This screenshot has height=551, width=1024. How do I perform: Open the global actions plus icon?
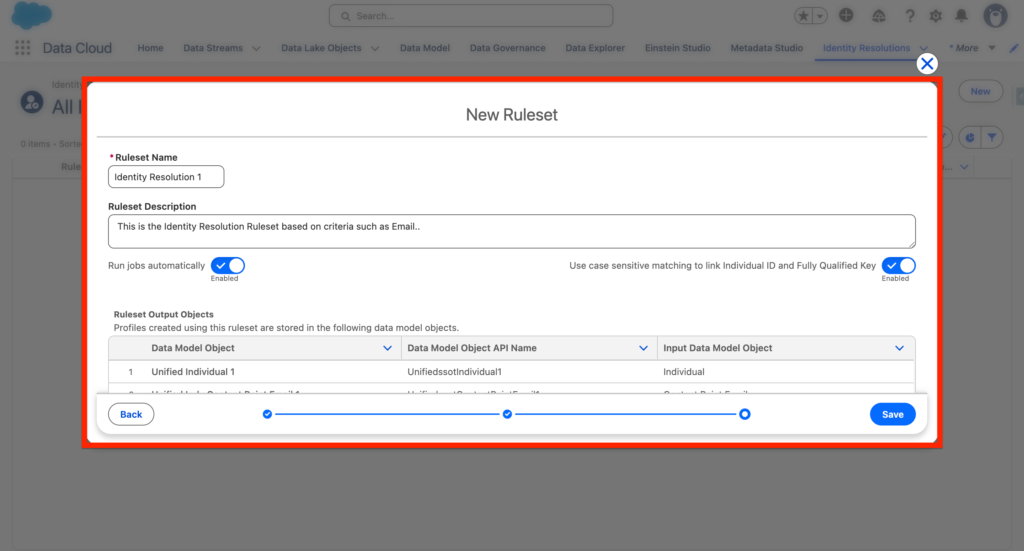click(847, 16)
